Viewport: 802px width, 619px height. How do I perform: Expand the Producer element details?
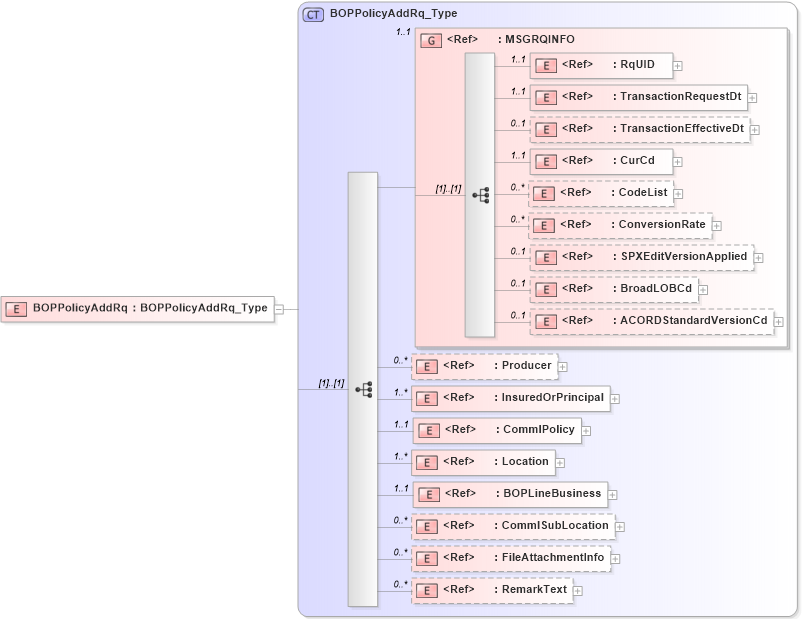pyautogui.click(x=562, y=366)
